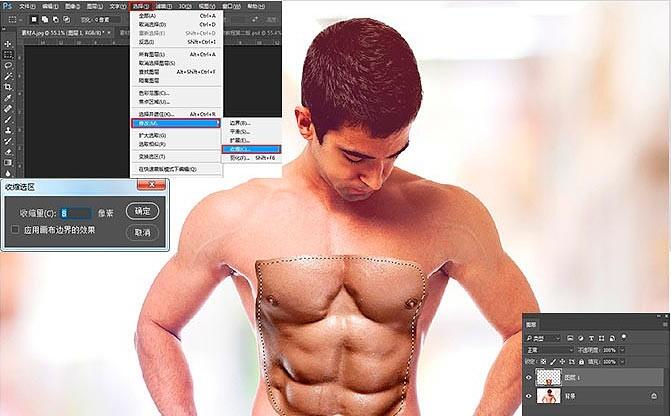Screen dimensions: 671x416
Task: Toggle the layer filter on/off switch
Action: pyautogui.click(x=624, y=337)
